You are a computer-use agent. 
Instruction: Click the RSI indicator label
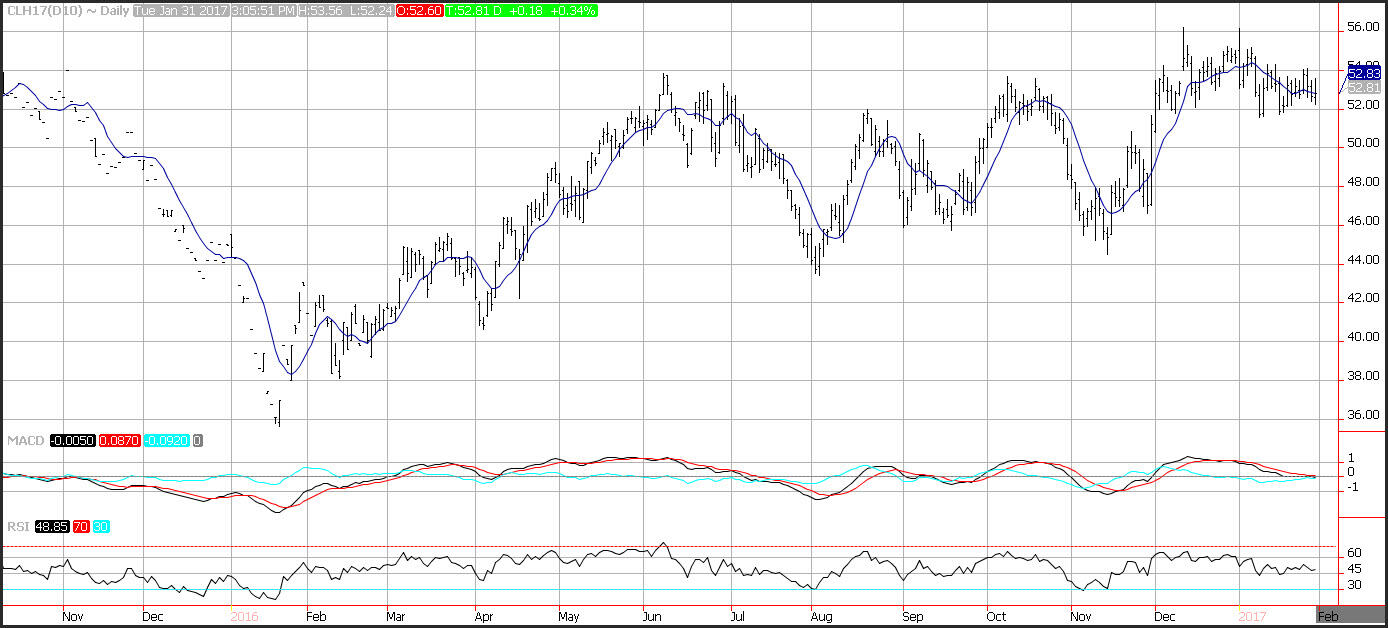point(17,527)
